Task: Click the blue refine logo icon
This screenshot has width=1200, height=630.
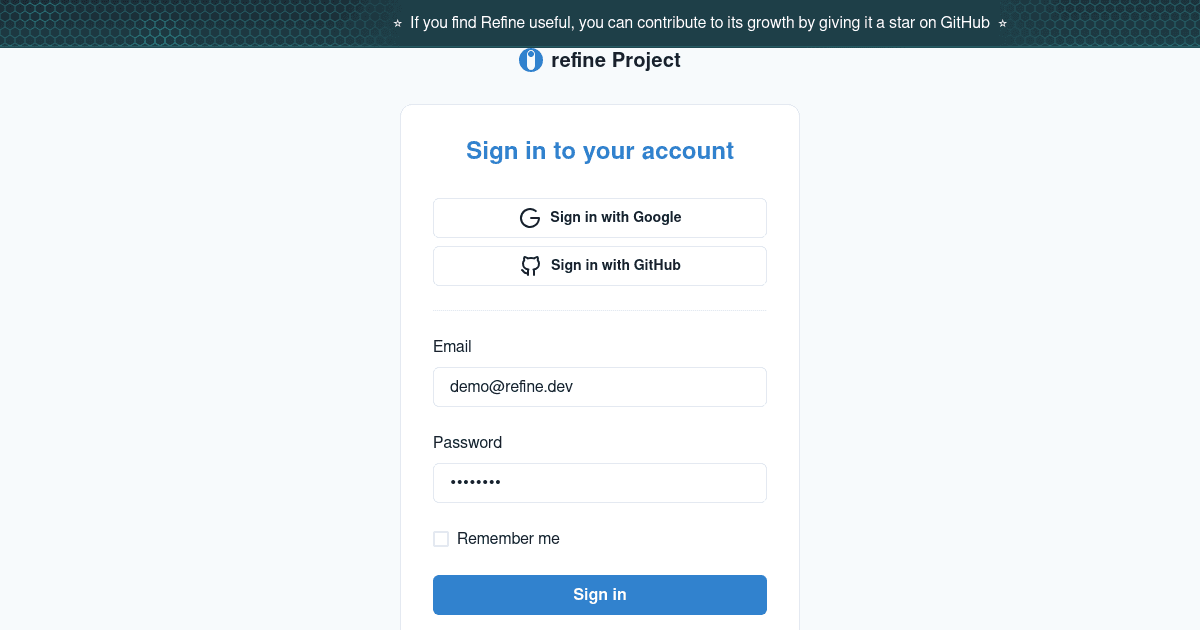Action: (531, 61)
